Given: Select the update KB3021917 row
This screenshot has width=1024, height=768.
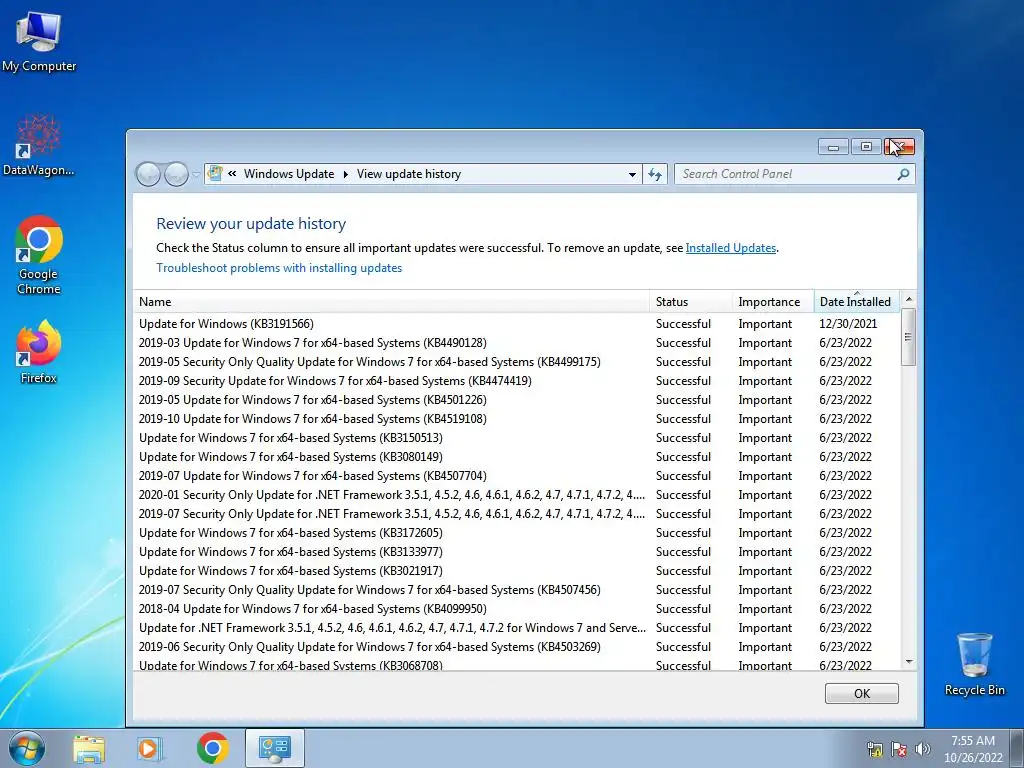Looking at the screenshot, I should tap(516, 570).
